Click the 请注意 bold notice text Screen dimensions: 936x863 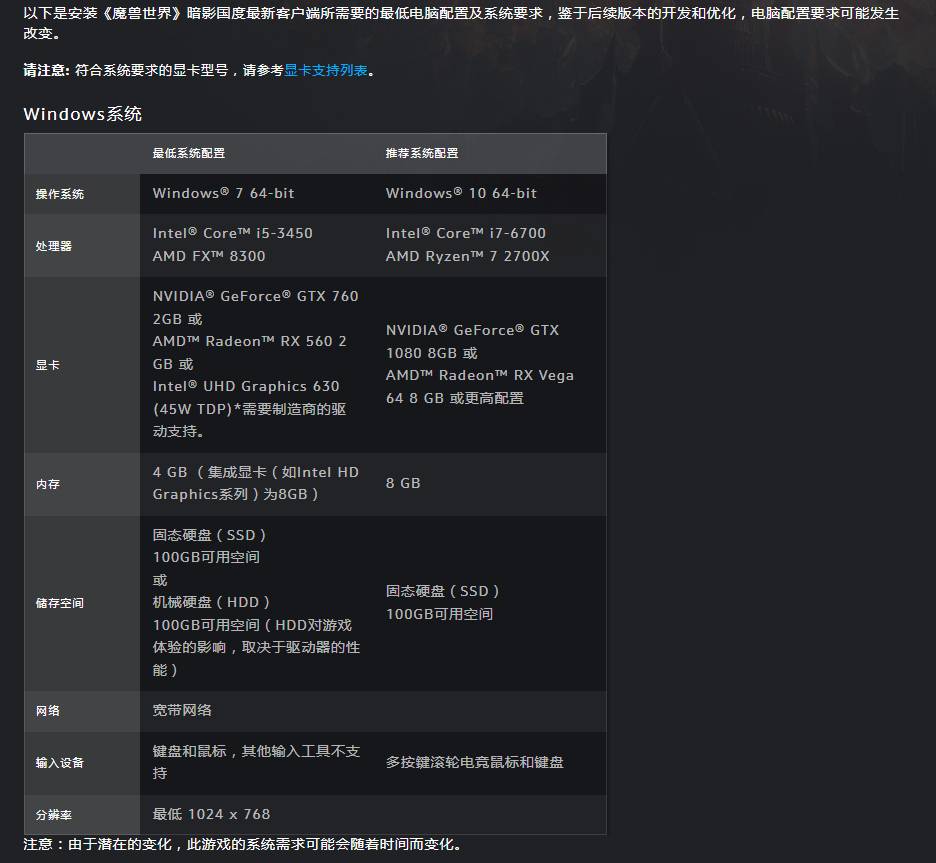47,70
